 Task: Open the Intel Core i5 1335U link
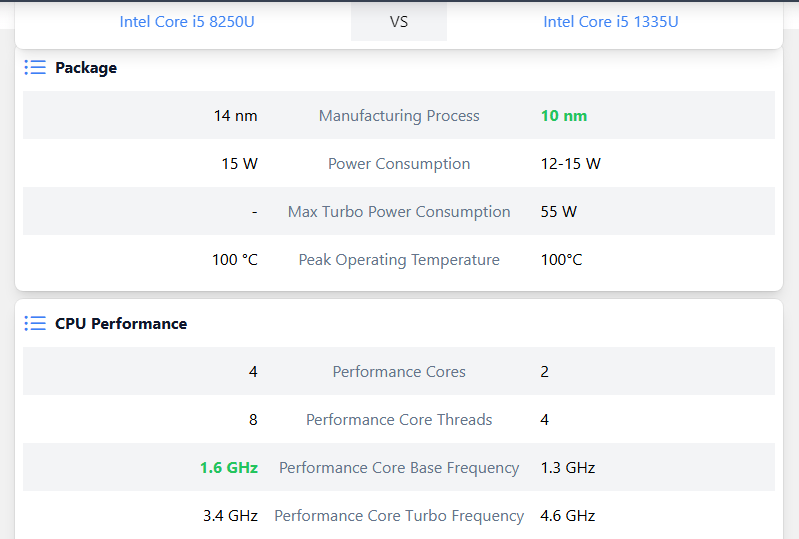tap(610, 22)
